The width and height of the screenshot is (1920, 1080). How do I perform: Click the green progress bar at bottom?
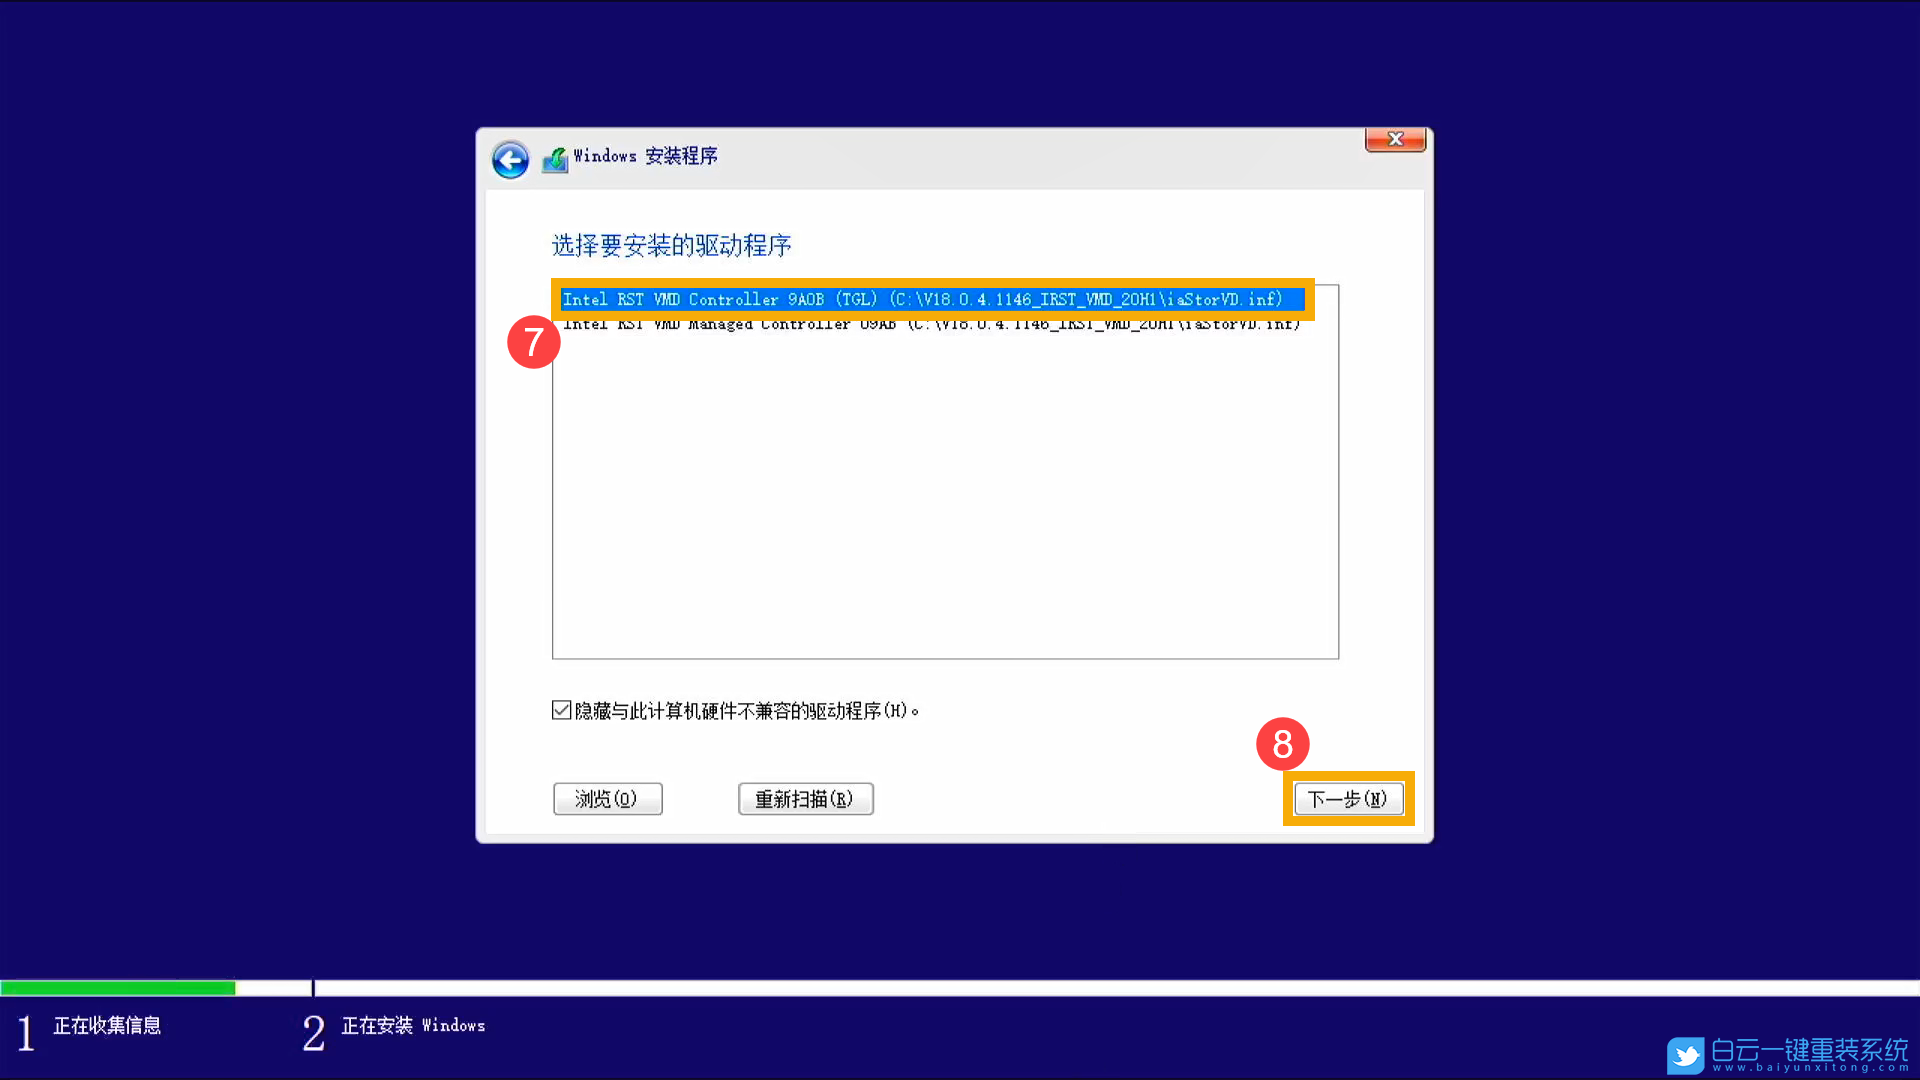point(118,988)
